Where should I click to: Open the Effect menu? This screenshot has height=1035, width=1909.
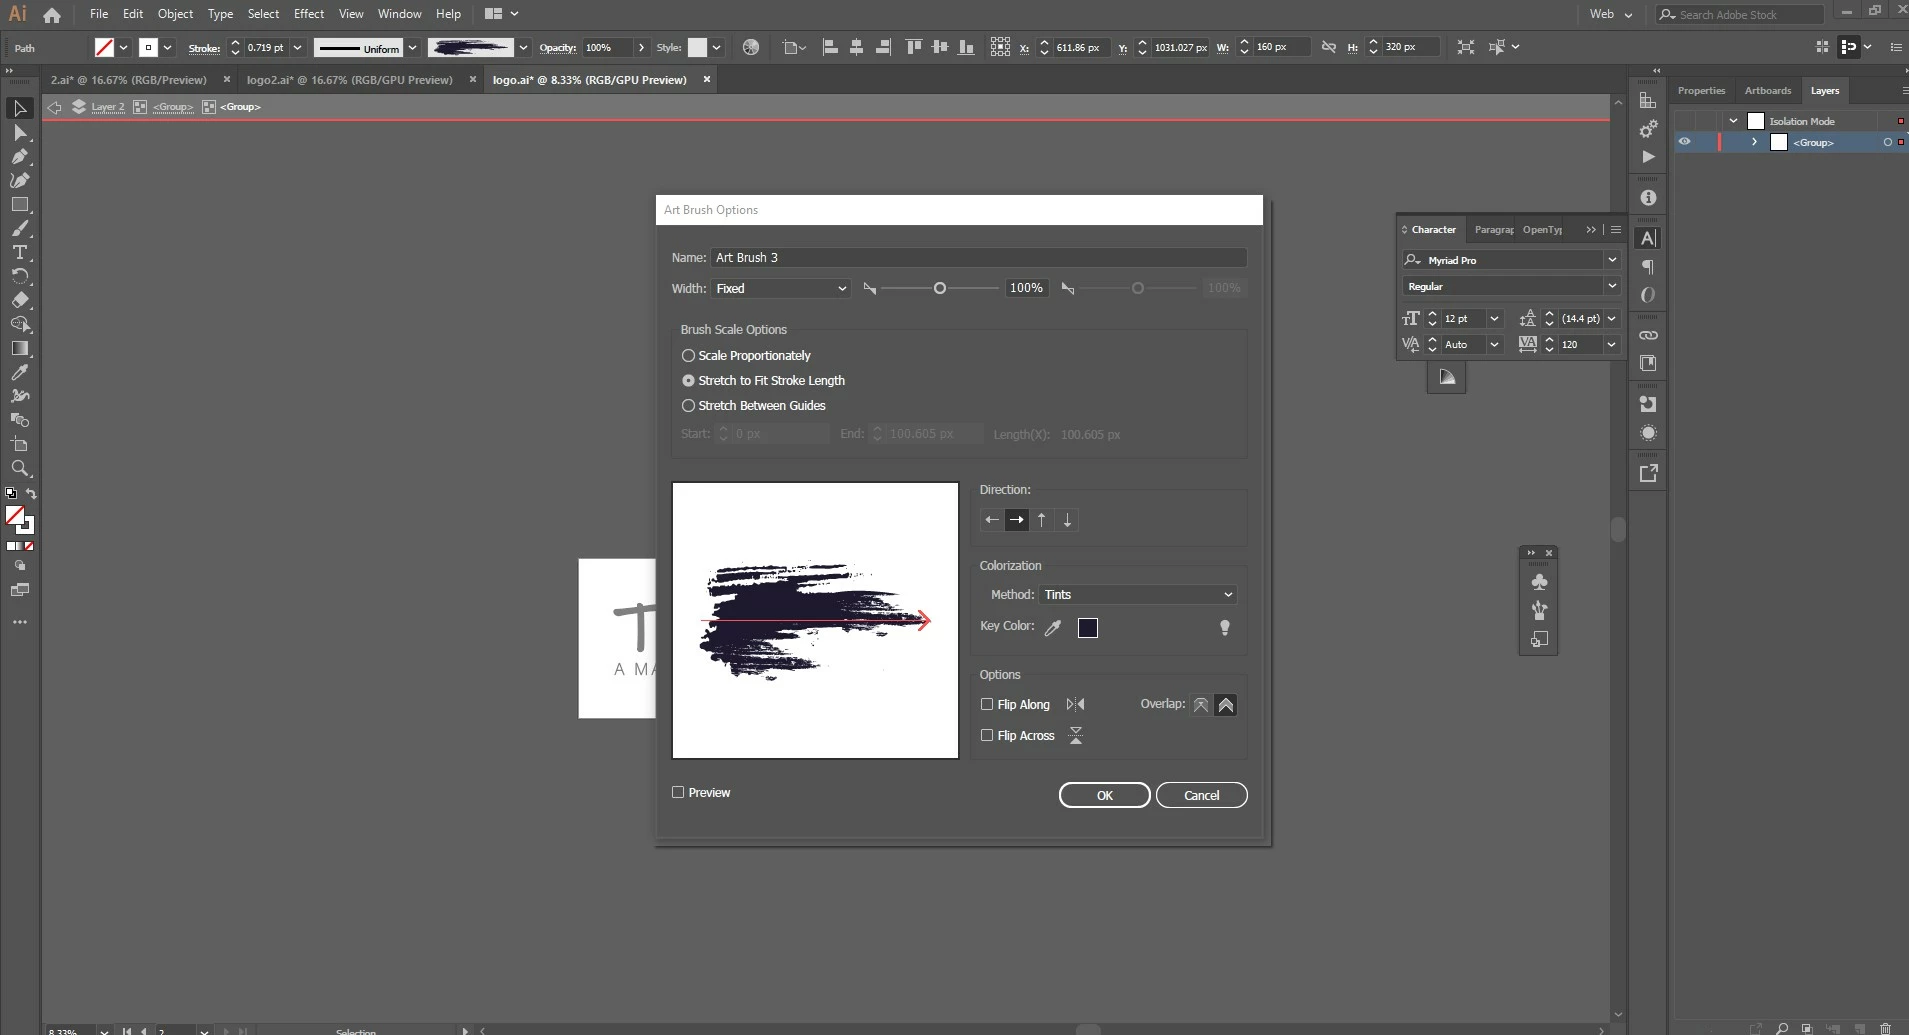(x=309, y=14)
